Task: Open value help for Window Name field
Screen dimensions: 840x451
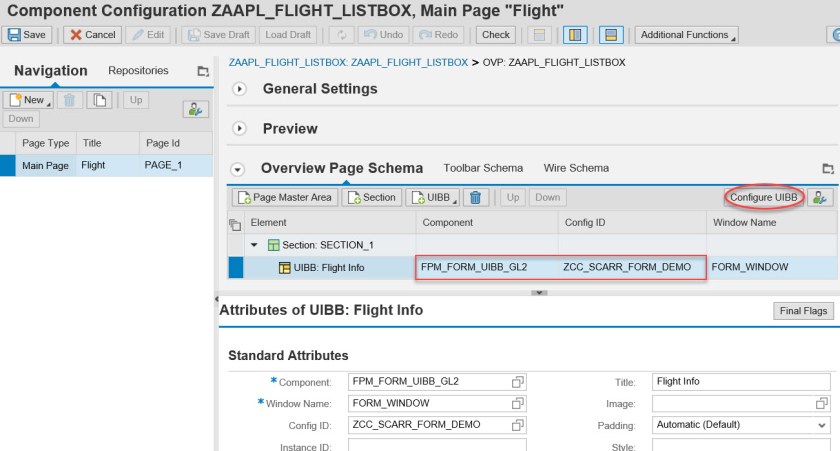Action: tap(518, 403)
